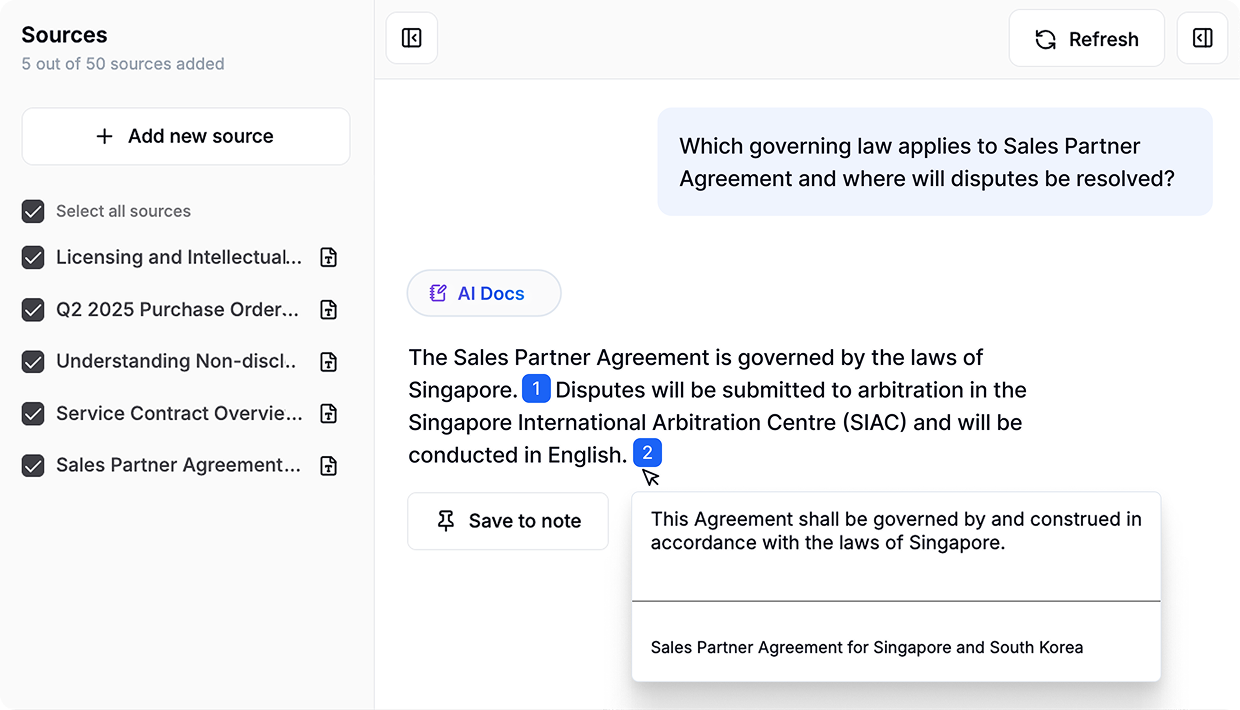
Task: Uncheck the Licensing and Intellectual source checkbox
Action: click(x=33, y=258)
